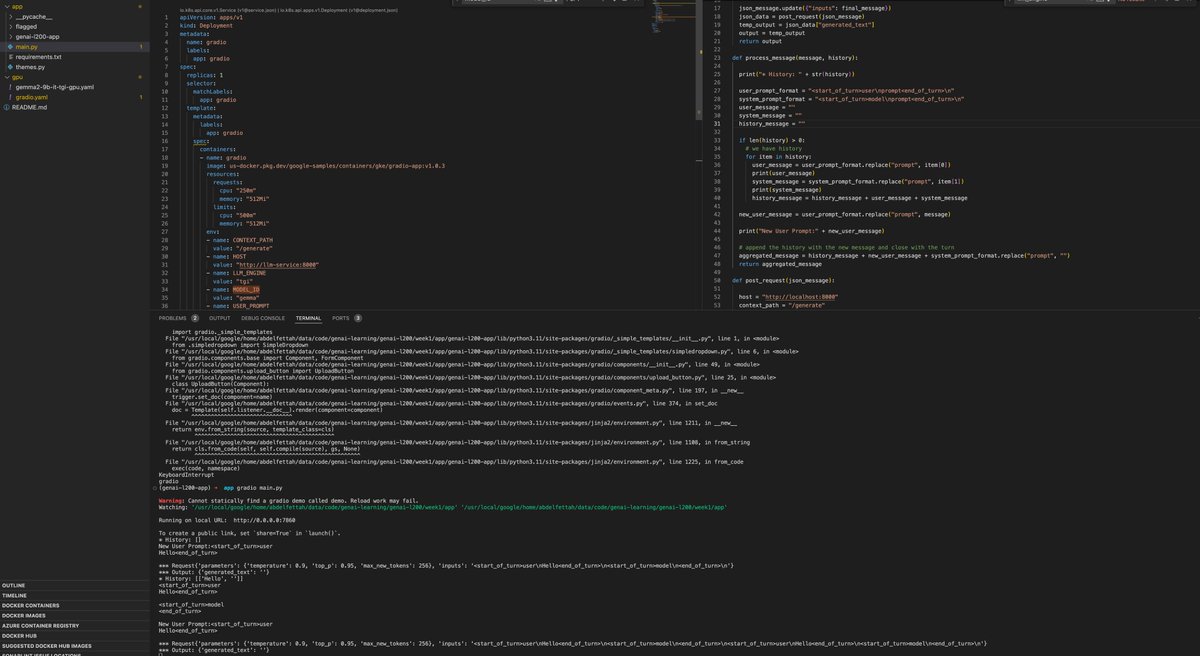Image resolution: width=1200 pixels, height=656 pixels.
Task: Collapse the app folder in explorer
Action: click(x=6, y=6)
